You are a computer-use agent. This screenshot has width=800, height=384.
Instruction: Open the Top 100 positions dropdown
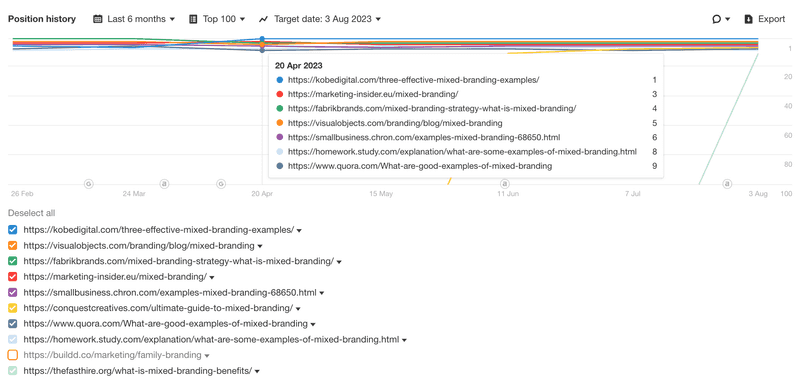coord(217,19)
